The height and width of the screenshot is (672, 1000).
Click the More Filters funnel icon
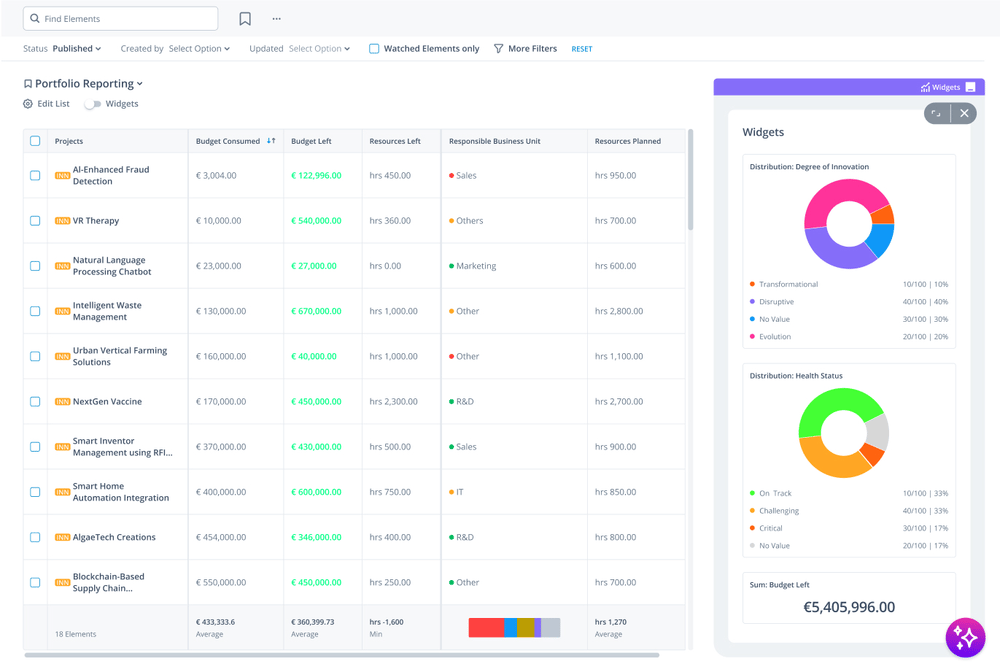tap(499, 48)
